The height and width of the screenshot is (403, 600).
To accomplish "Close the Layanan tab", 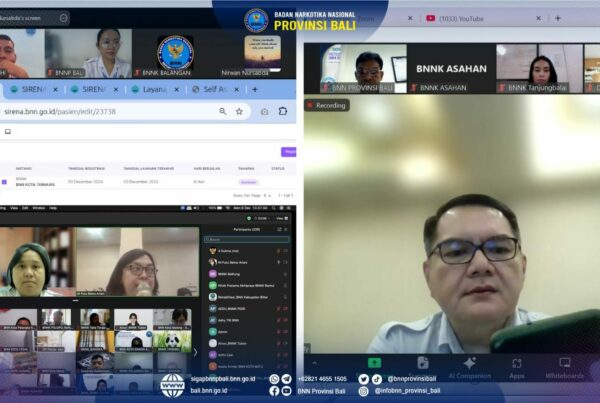I will pyautogui.click(x=176, y=89).
